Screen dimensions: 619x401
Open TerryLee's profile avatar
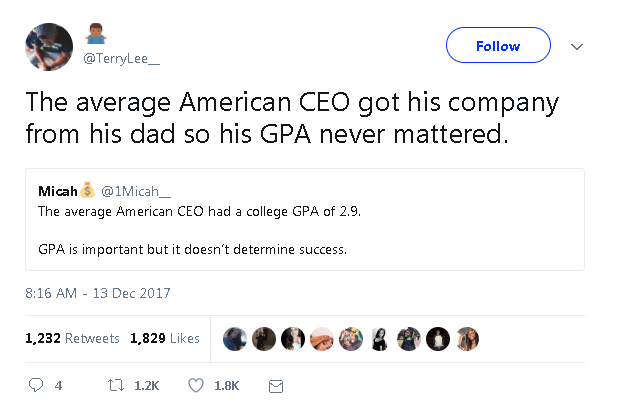coord(48,47)
